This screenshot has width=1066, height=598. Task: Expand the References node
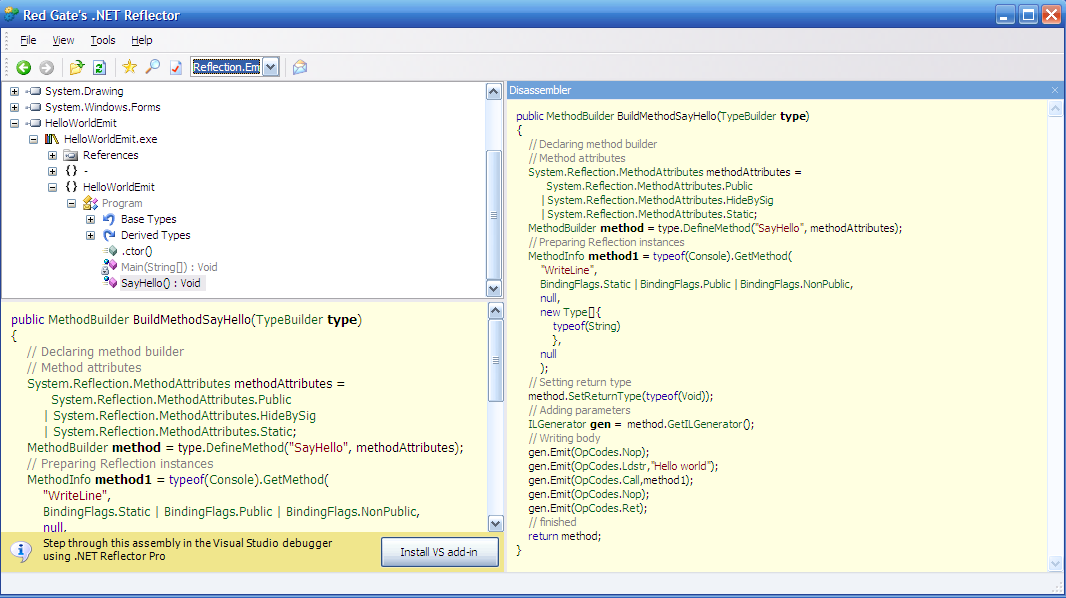click(52, 156)
